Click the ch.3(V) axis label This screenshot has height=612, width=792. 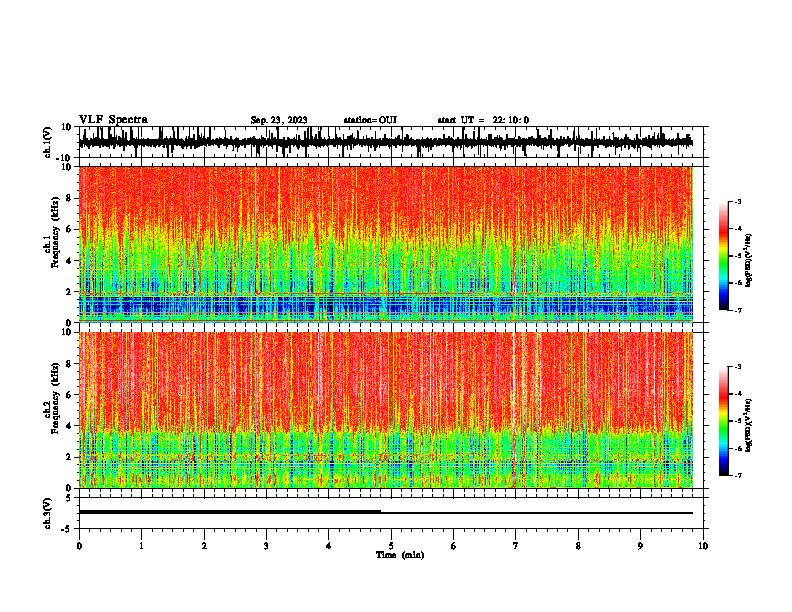click(x=48, y=513)
